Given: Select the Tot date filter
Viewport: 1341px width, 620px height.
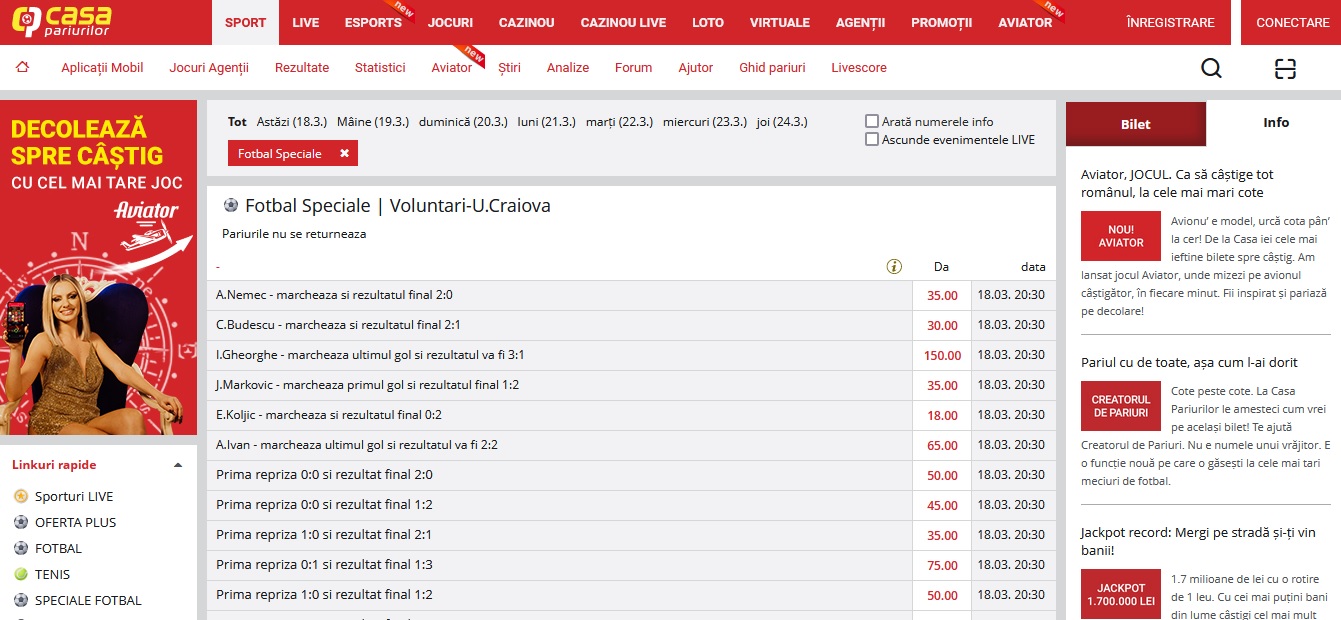Looking at the screenshot, I should (237, 122).
